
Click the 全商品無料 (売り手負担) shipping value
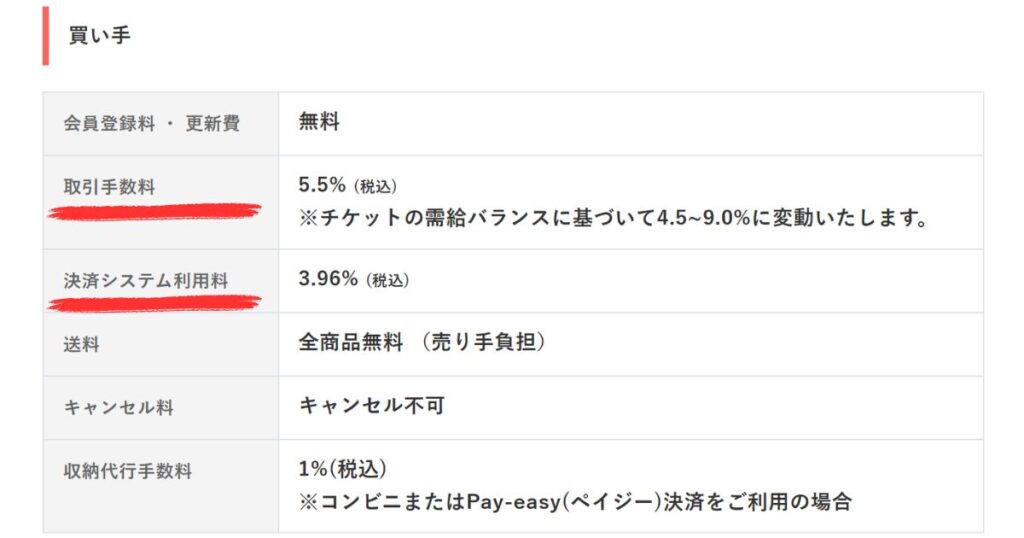[422, 342]
